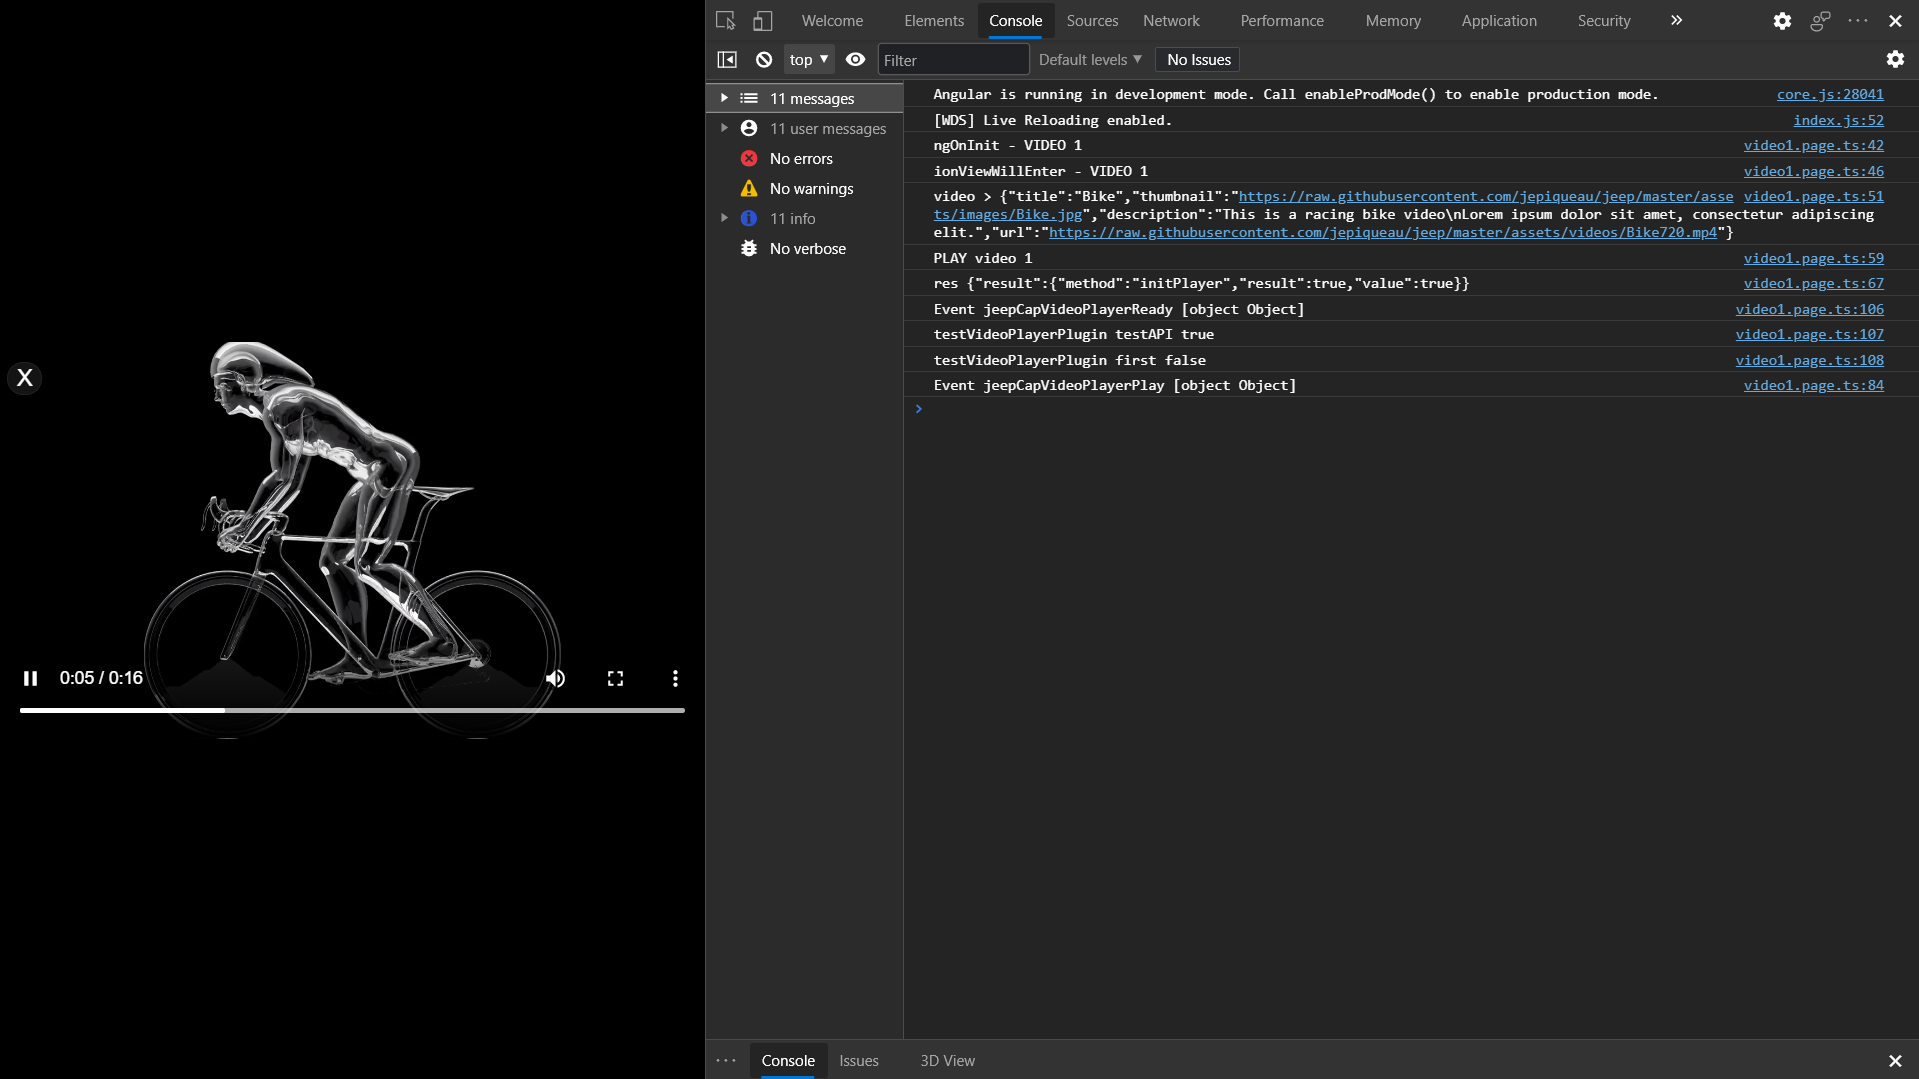The height and width of the screenshot is (1079, 1919).
Task: Open the video1.page.ts:59 source link
Action: point(1813,258)
